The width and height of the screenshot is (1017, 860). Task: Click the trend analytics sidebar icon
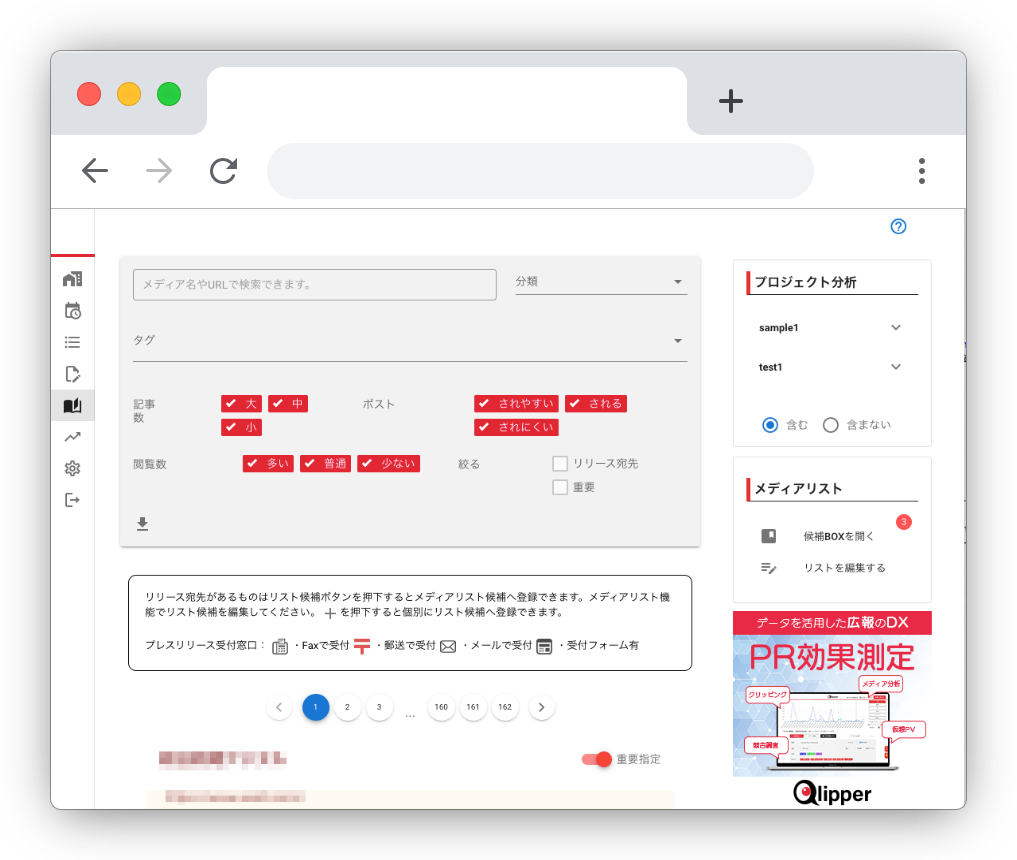(x=72, y=437)
